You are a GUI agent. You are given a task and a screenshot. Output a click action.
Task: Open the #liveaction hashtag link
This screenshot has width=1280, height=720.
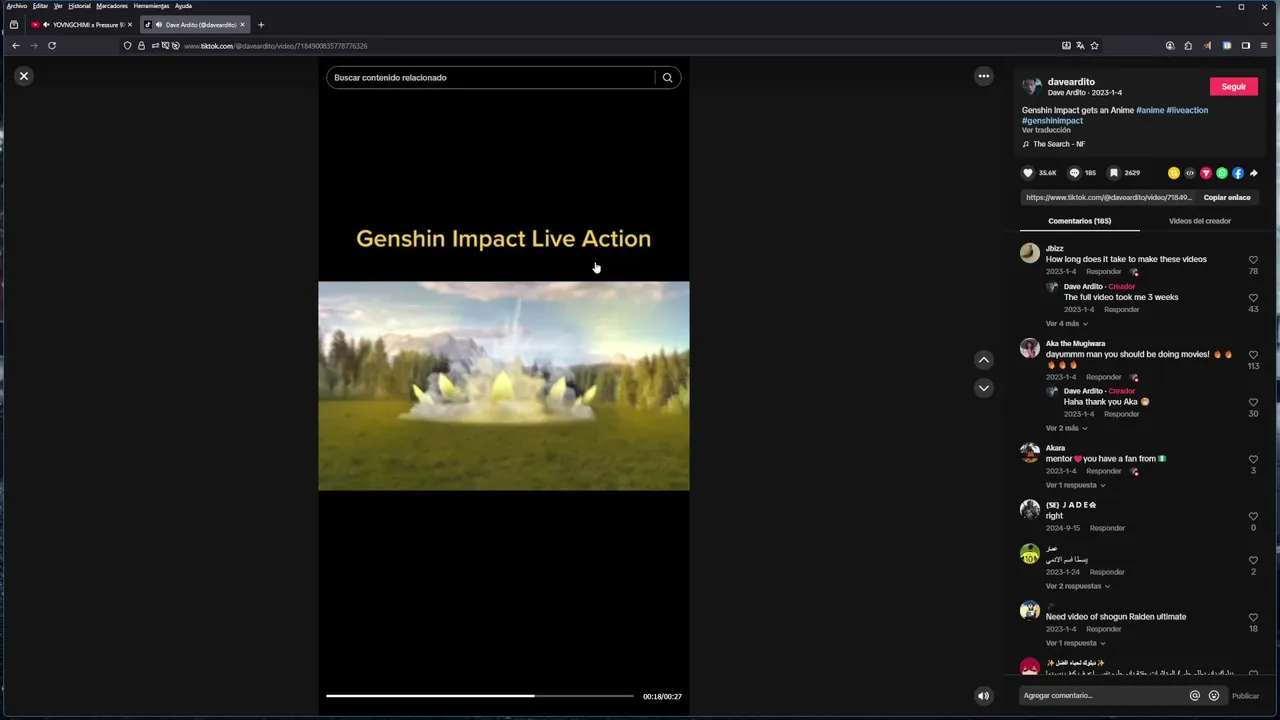pos(1187,110)
